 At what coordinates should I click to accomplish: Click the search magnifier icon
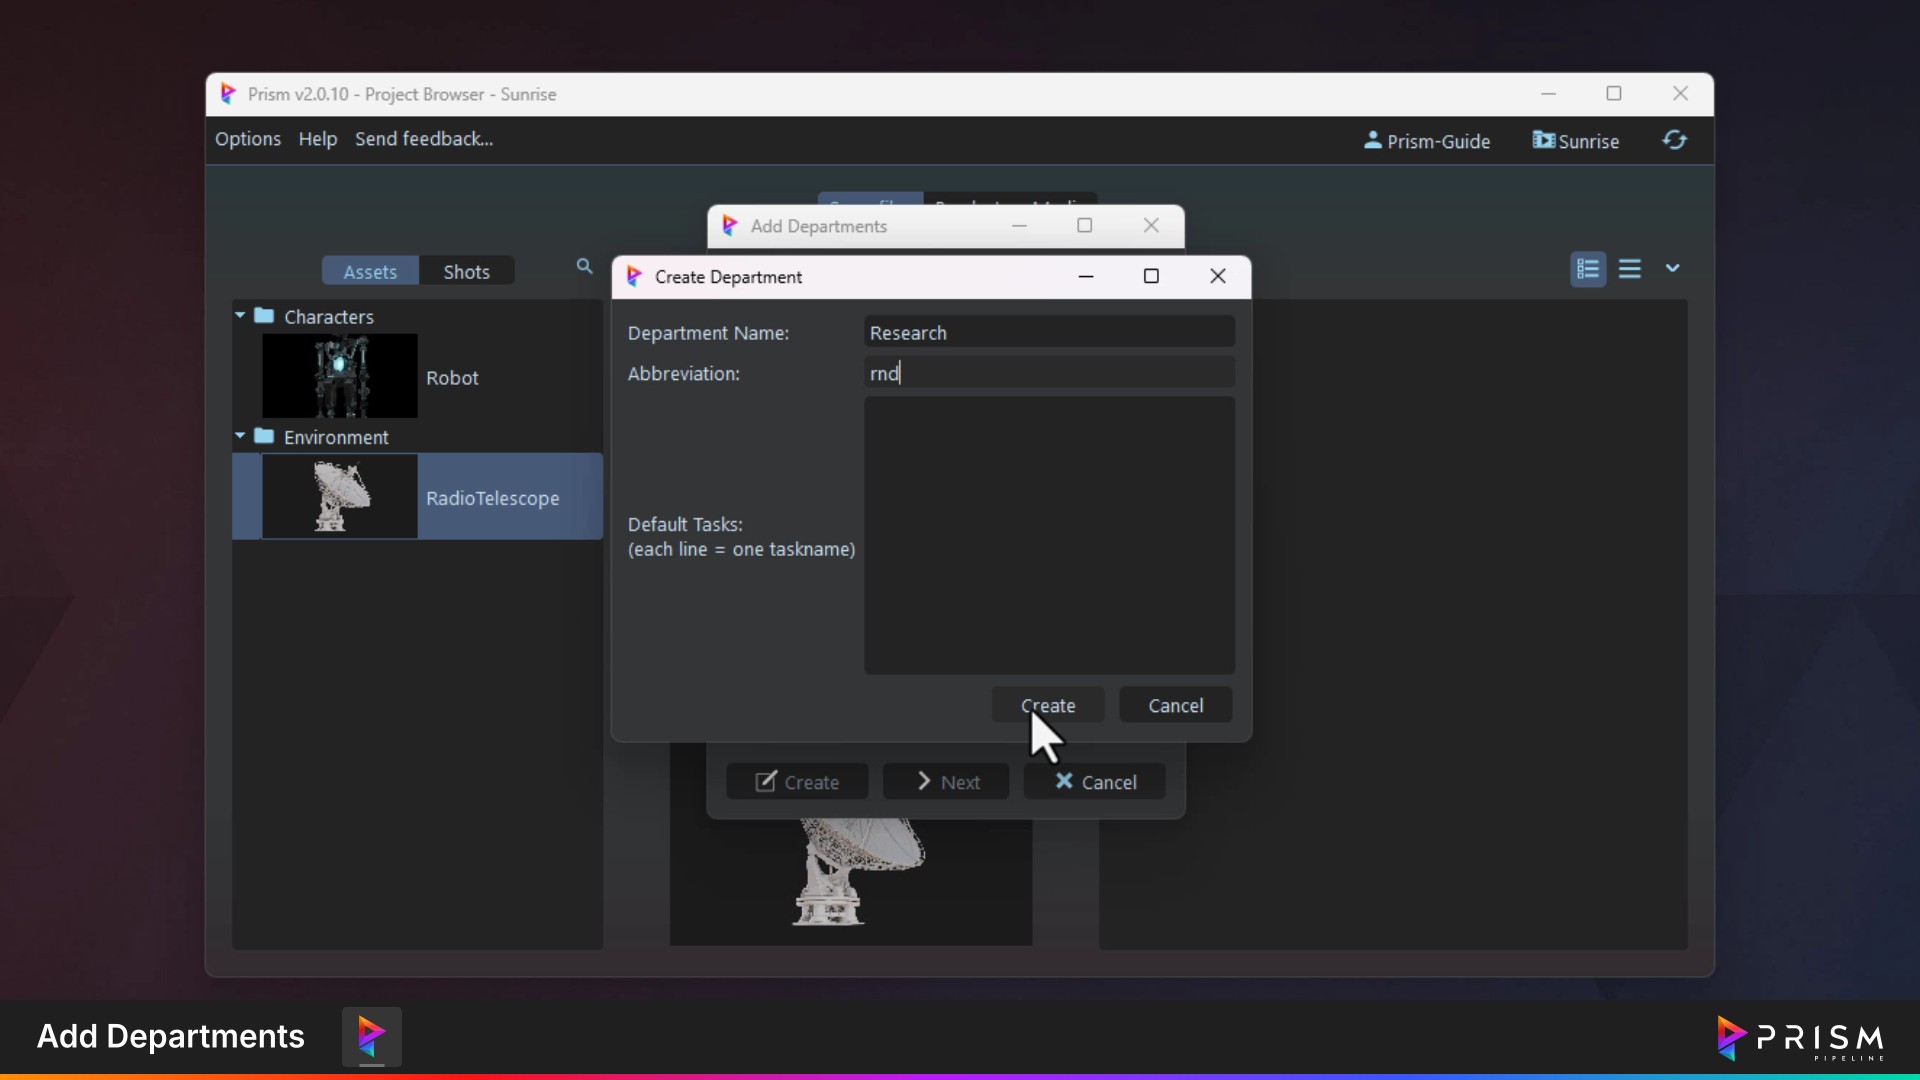[584, 266]
